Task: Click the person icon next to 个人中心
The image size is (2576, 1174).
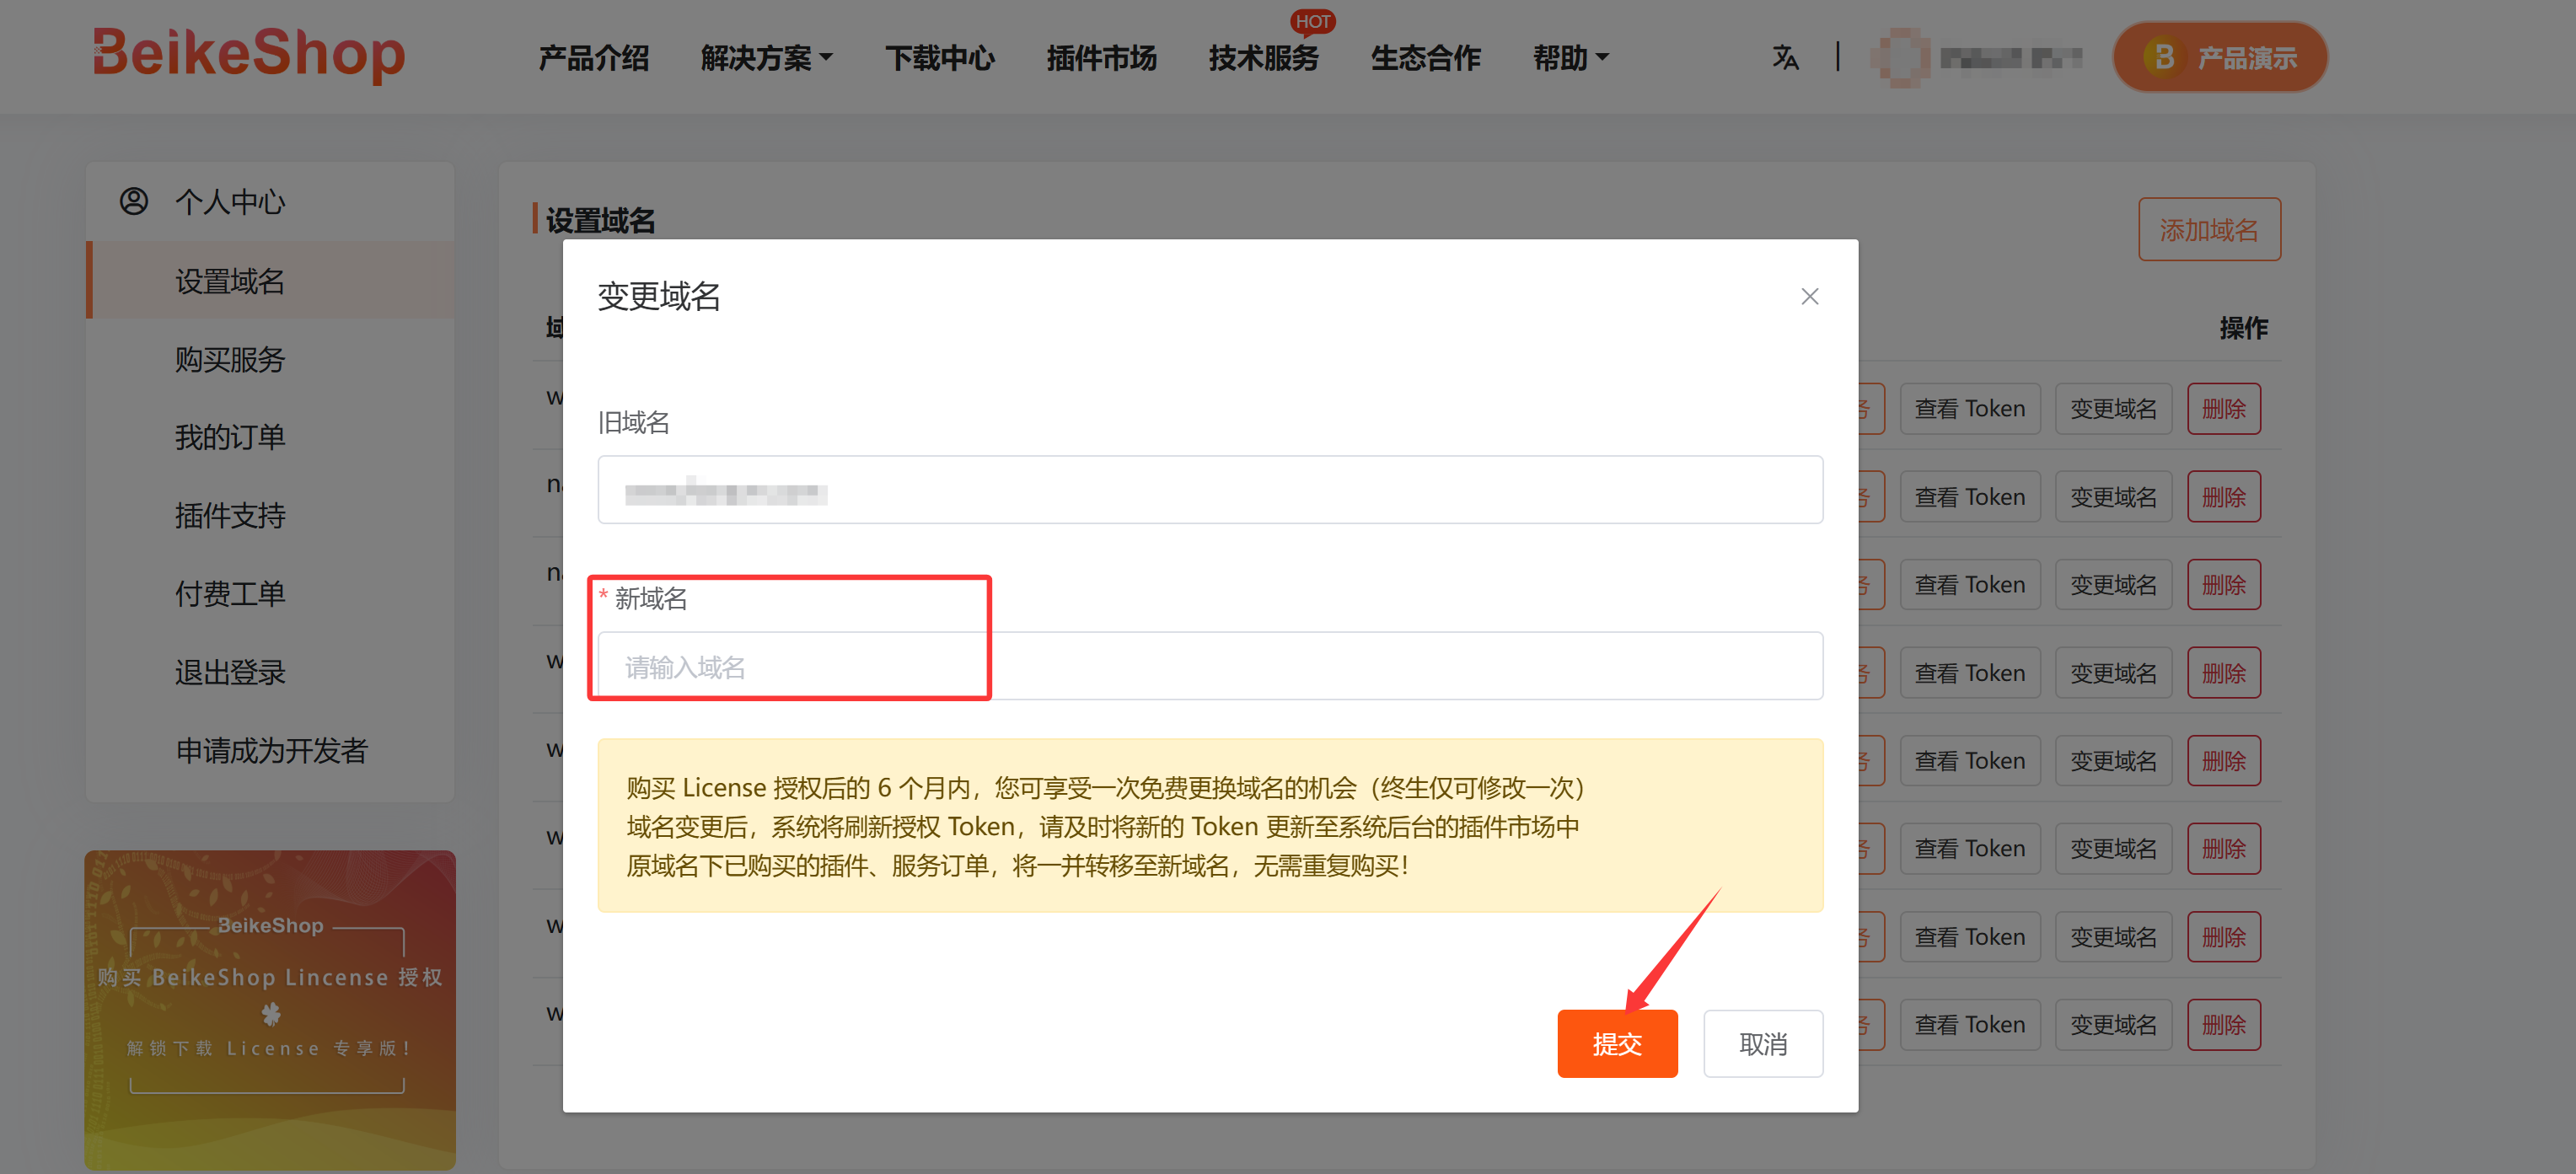Action: click(133, 200)
